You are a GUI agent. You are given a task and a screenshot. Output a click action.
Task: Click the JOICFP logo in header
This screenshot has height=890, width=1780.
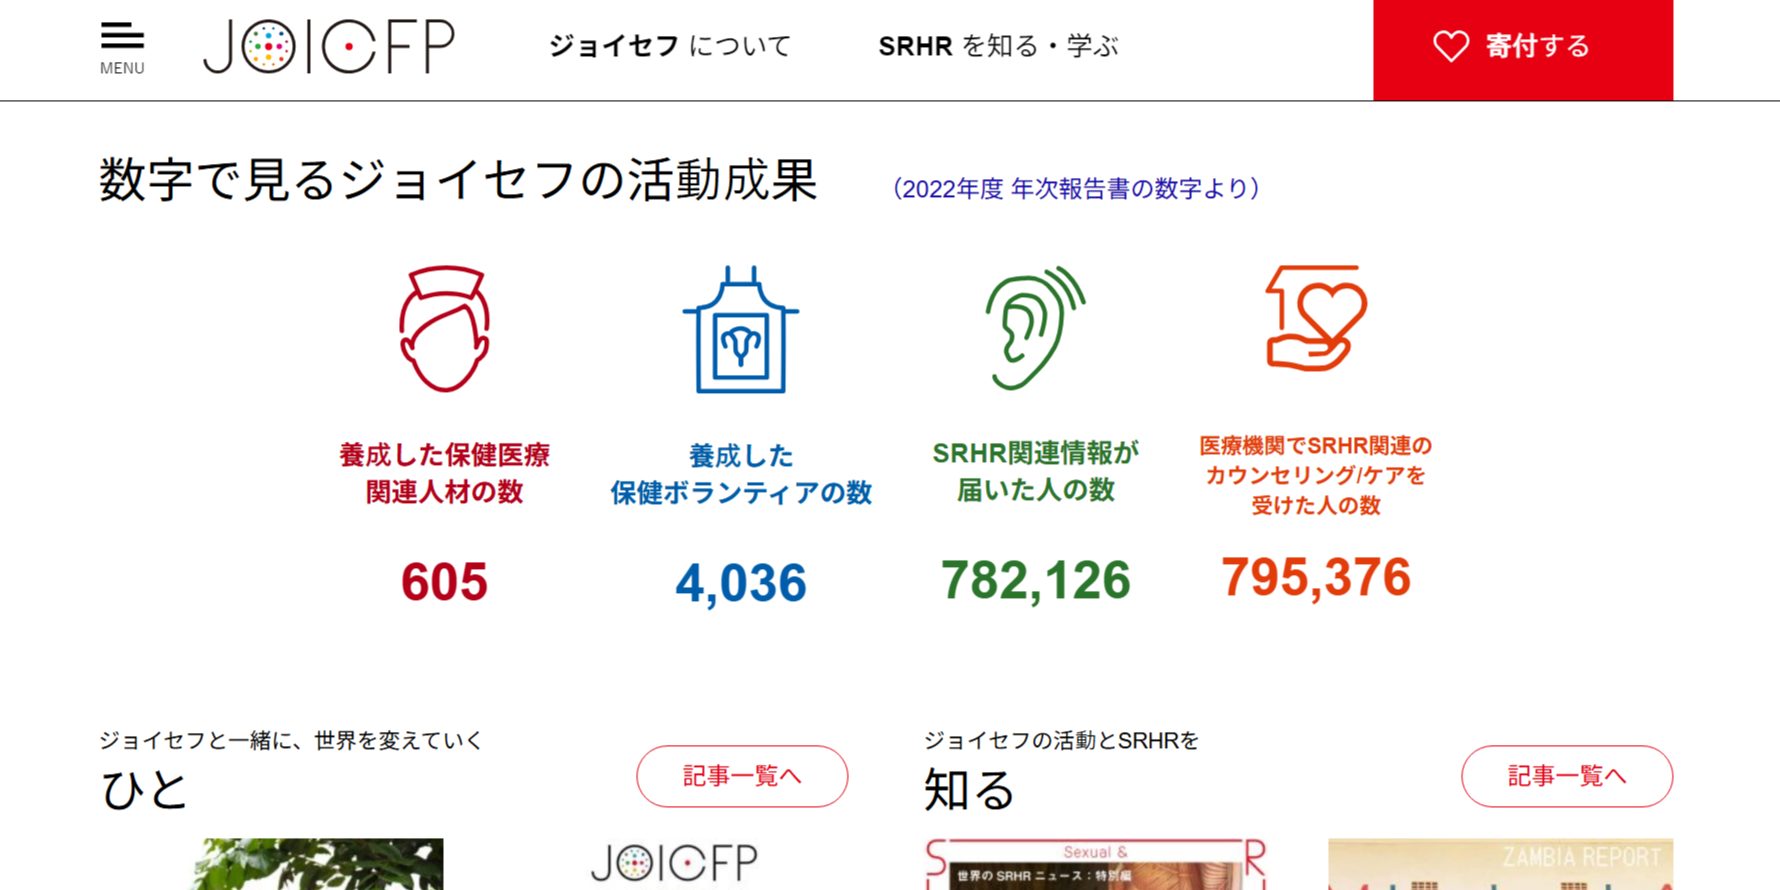coord(329,46)
